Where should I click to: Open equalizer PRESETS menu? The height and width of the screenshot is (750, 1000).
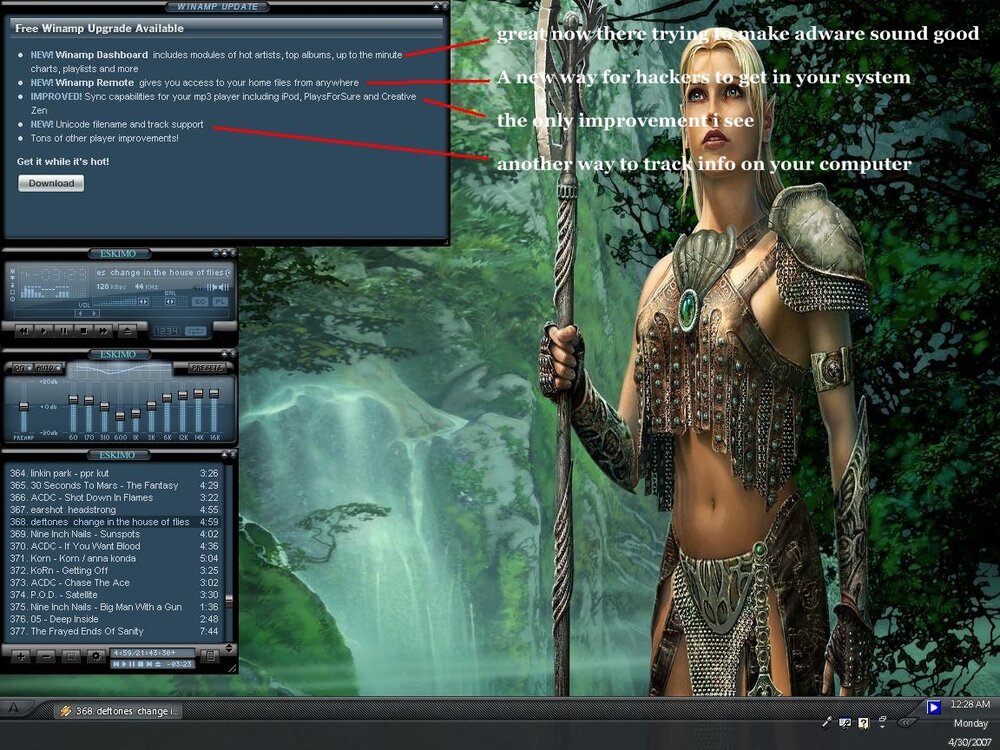(207, 368)
